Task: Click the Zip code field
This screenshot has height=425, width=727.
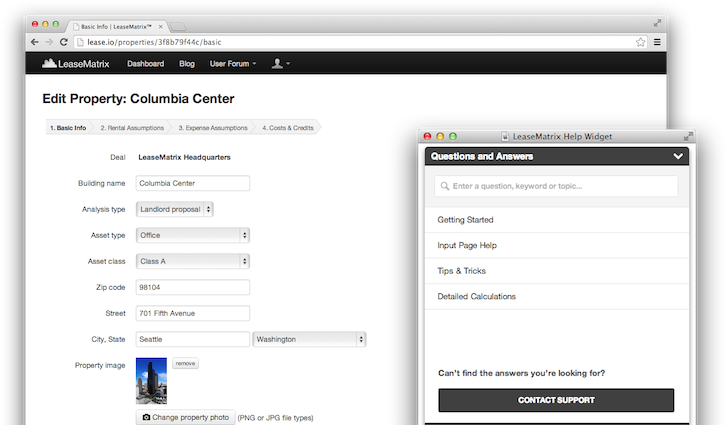Action: tap(193, 287)
